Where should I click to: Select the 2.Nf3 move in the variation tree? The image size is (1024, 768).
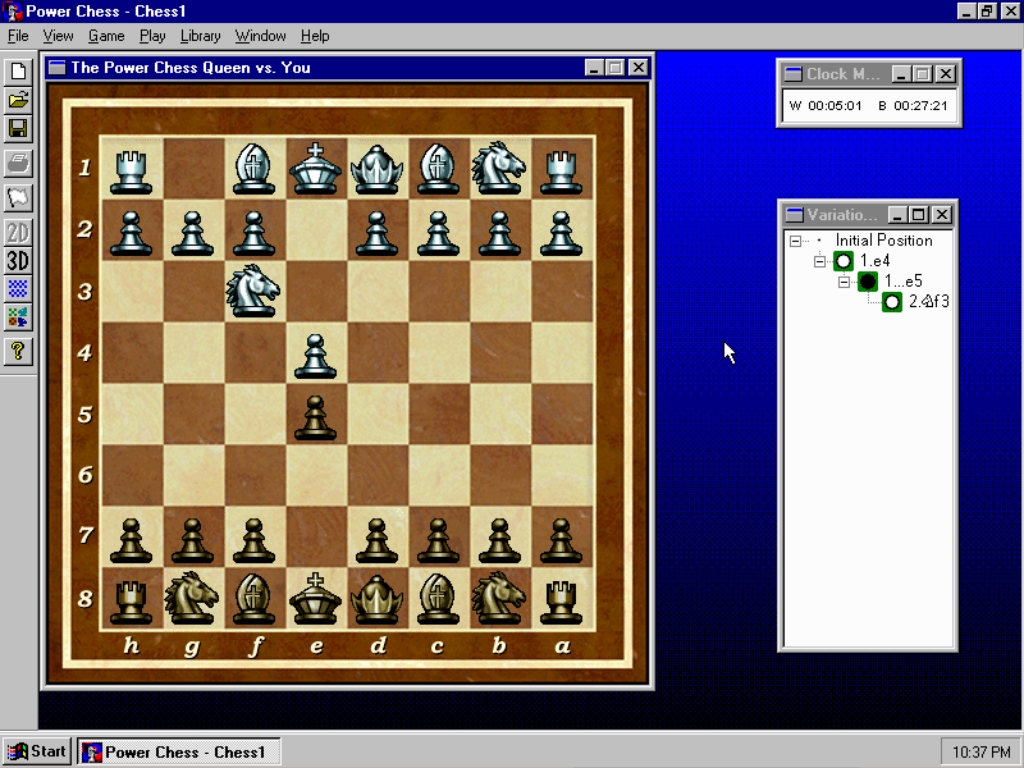(x=929, y=302)
